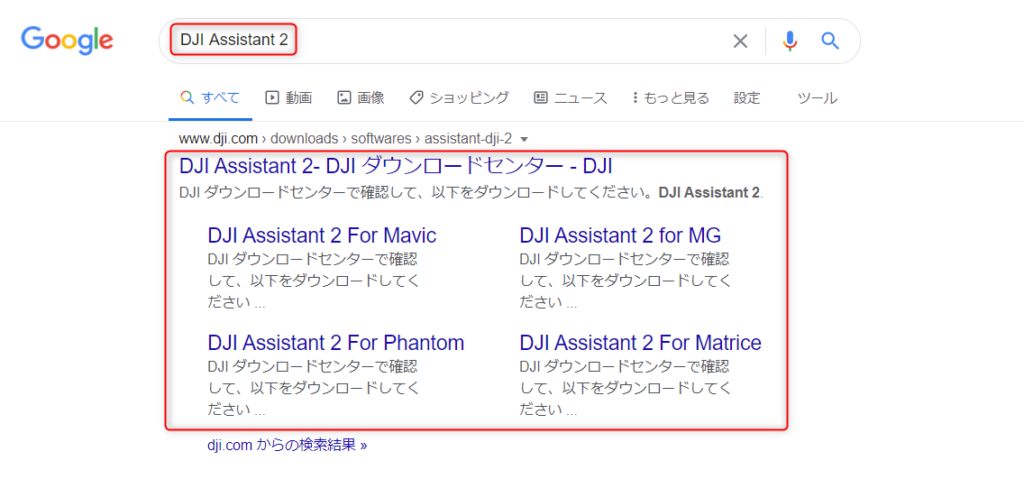
Task: Click the snippet text under For Phantom
Action: click(x=313, y=388)
